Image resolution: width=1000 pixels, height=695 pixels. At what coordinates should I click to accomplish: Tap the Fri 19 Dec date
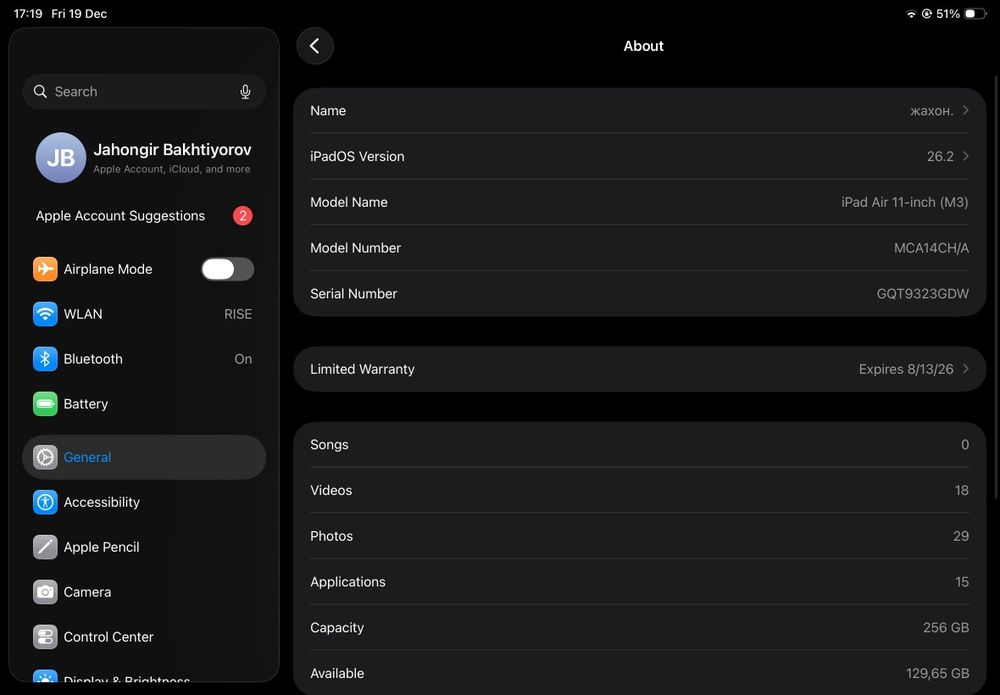[x=79, y=13]
